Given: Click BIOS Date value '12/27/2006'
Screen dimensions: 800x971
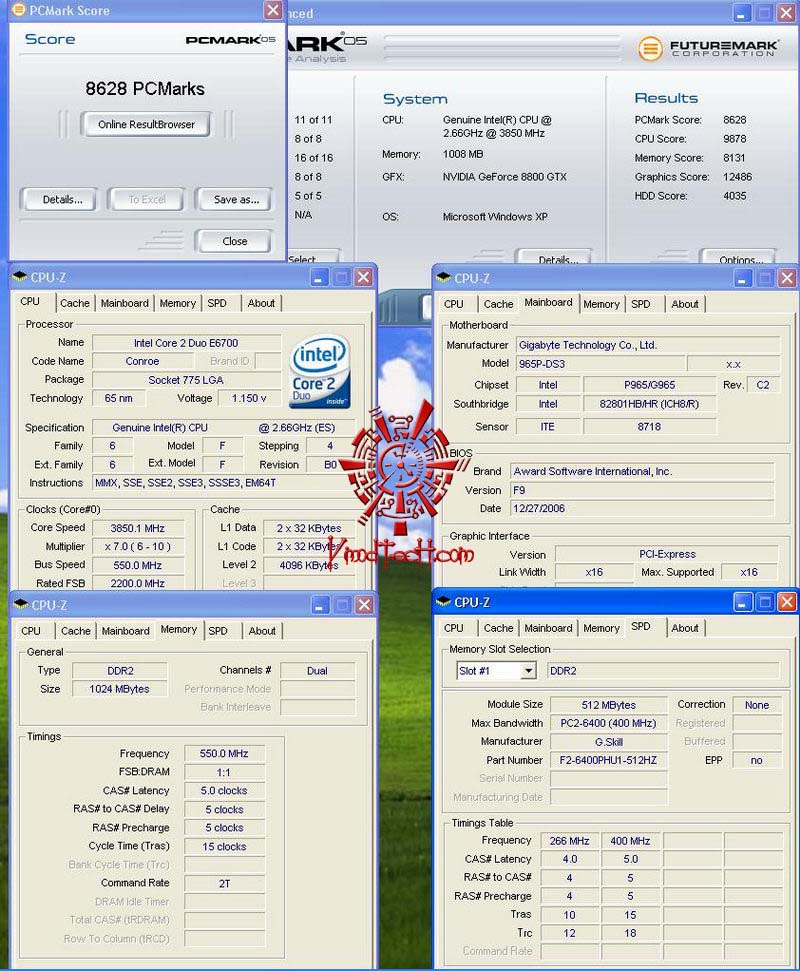Looking at the screenshot, I should tap(642, 508).
